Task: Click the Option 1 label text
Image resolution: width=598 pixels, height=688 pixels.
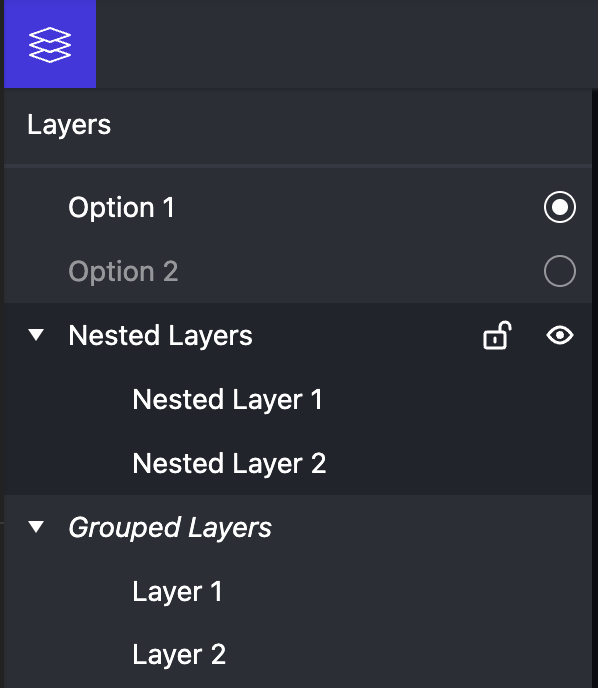Action: tap(122, 207)
